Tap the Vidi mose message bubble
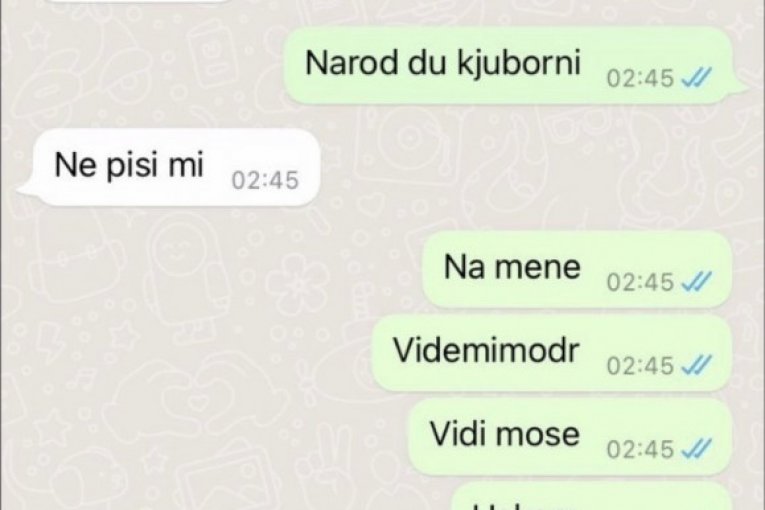Screen dimensions: 765x510 click(570, 436)
